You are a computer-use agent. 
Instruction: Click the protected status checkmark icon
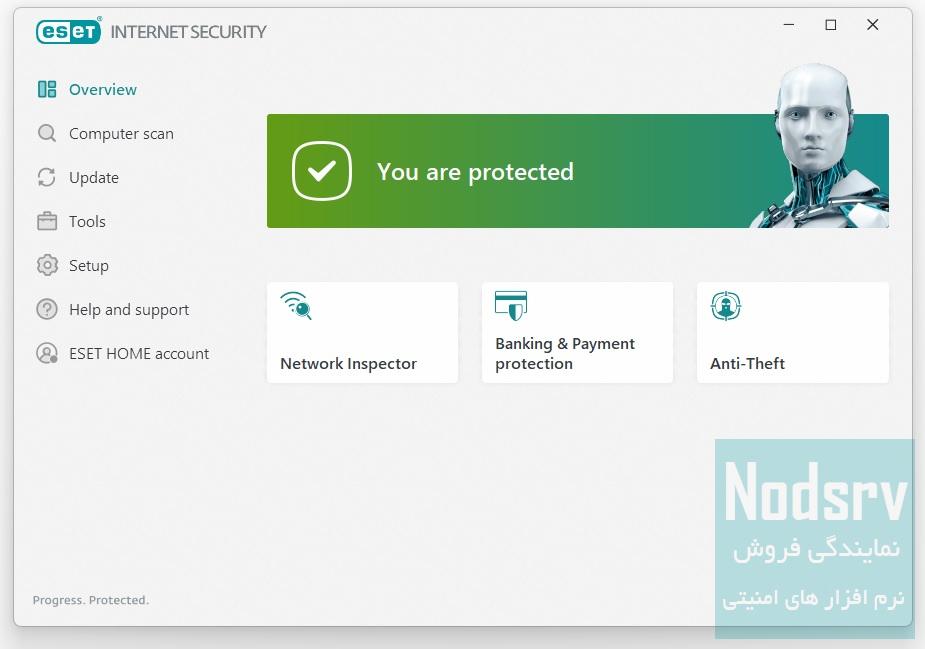pos(322,171)
